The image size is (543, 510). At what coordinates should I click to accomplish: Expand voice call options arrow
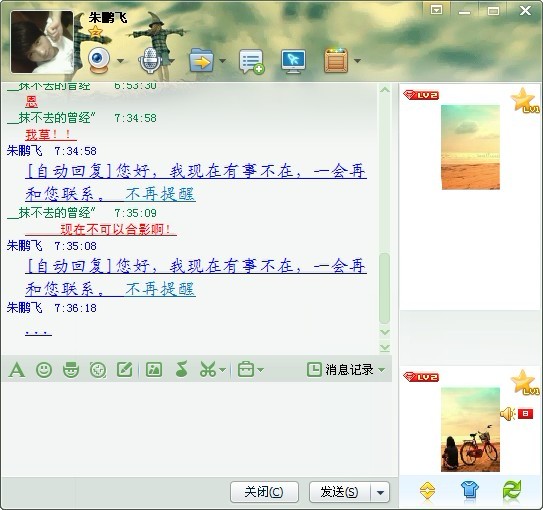coord(171,61)
